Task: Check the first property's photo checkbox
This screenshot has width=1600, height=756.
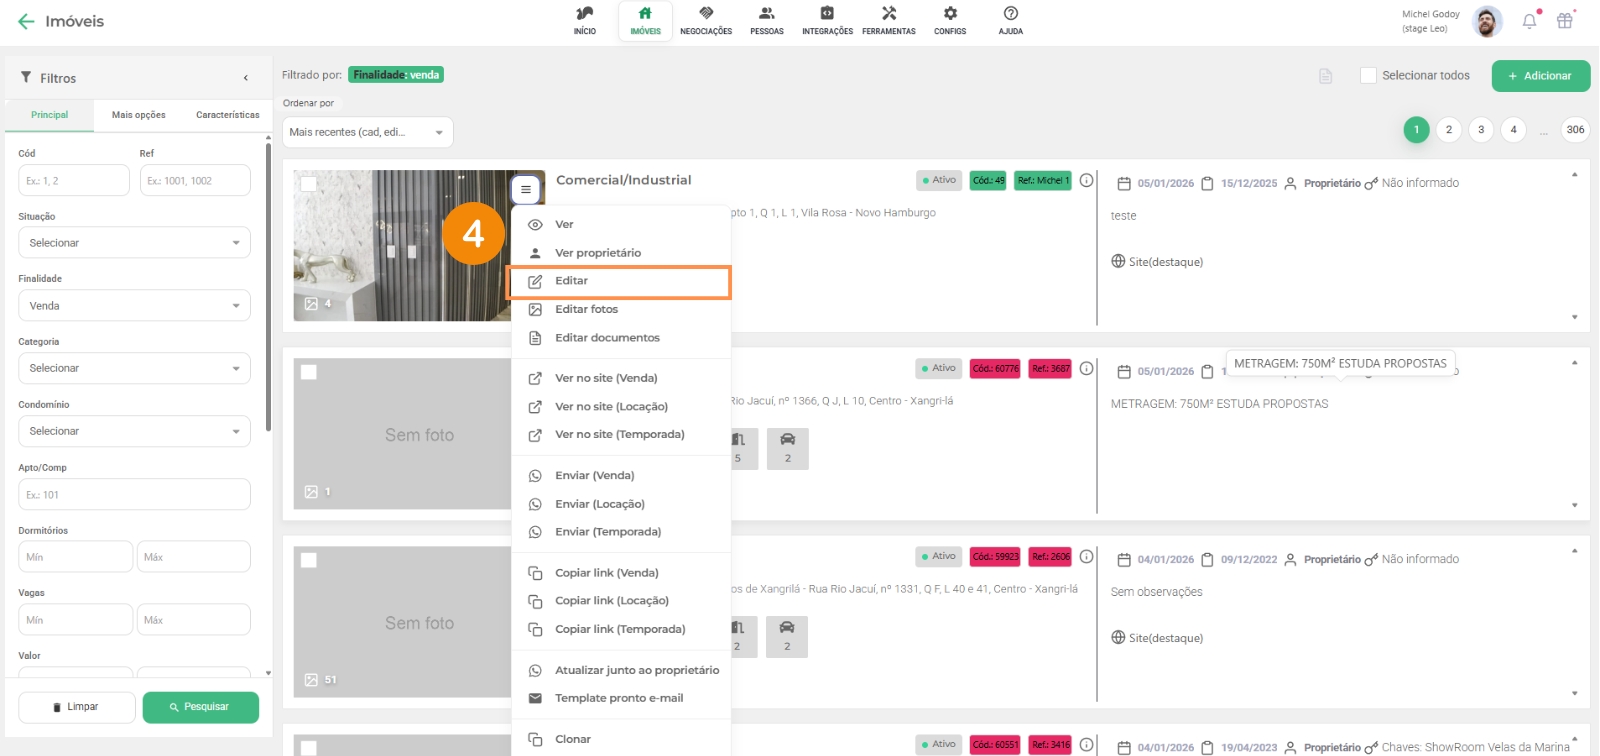Action: [309, 184]
